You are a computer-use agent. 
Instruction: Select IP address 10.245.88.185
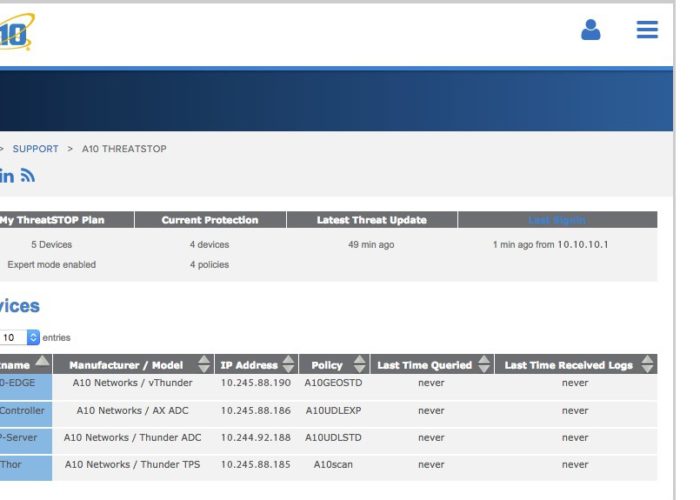coord(256,464)
